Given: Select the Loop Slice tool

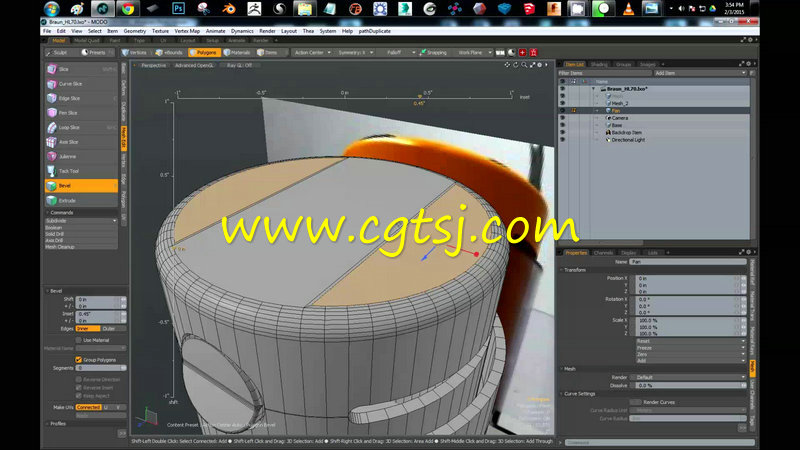Looking at the screenshot, I should (x=81, y=128).
